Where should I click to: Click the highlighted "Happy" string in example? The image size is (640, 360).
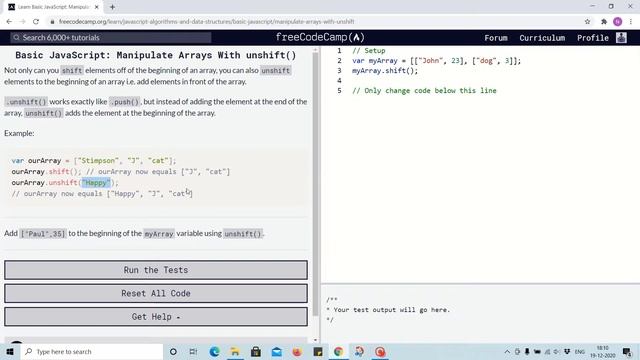pos(96,182)
